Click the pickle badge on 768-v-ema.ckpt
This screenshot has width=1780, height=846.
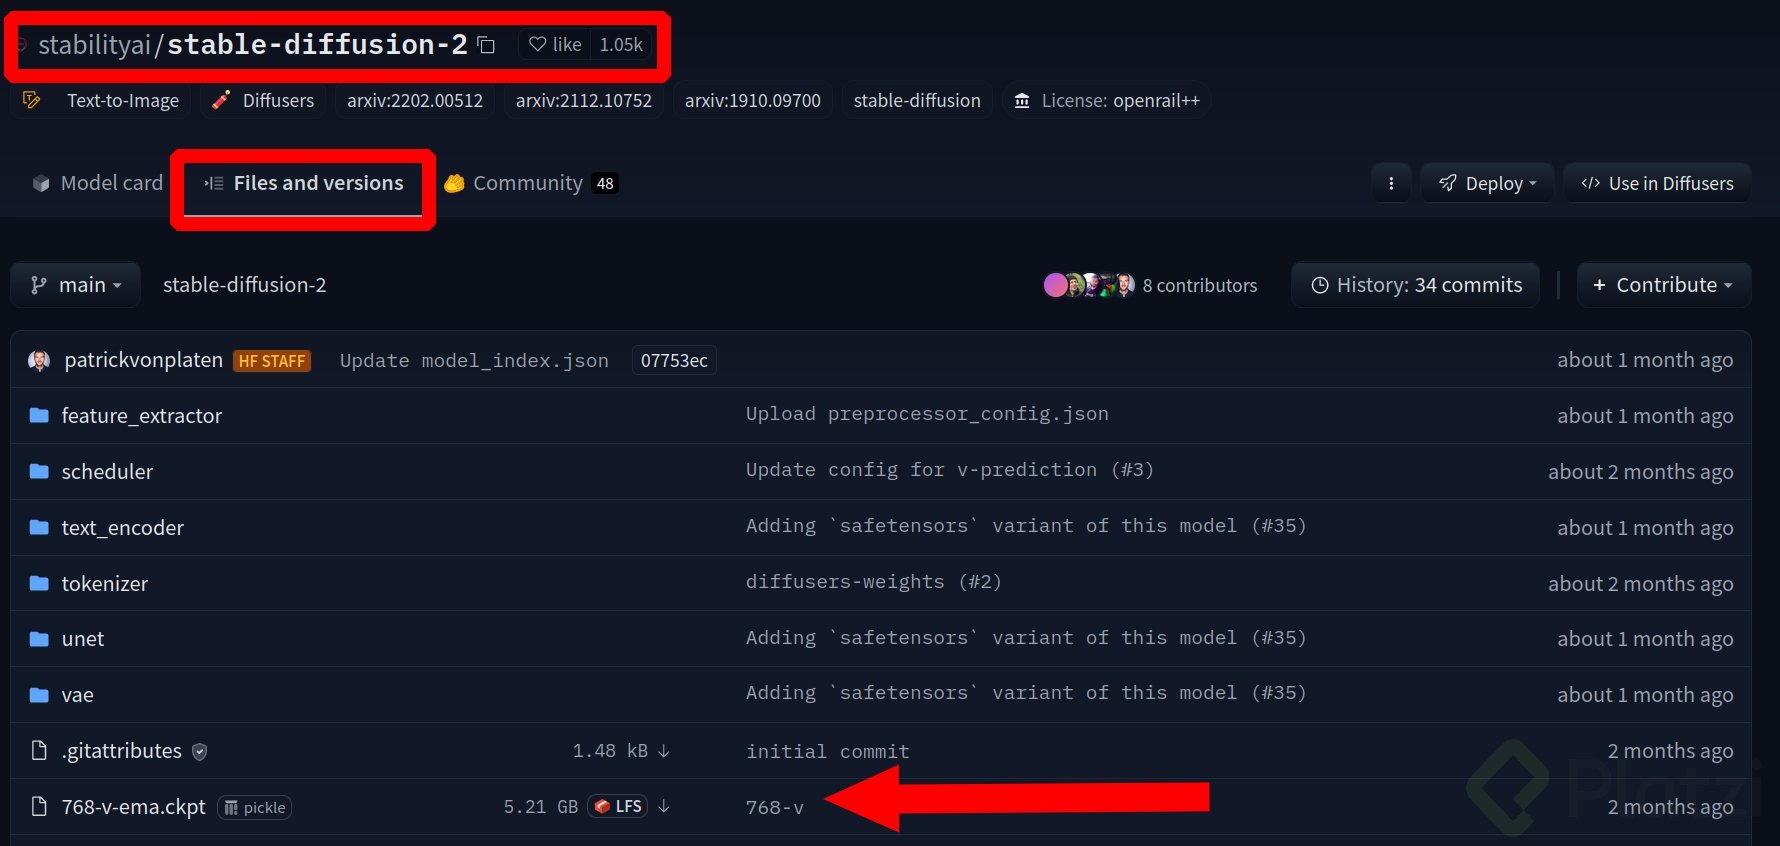[255, 807]
